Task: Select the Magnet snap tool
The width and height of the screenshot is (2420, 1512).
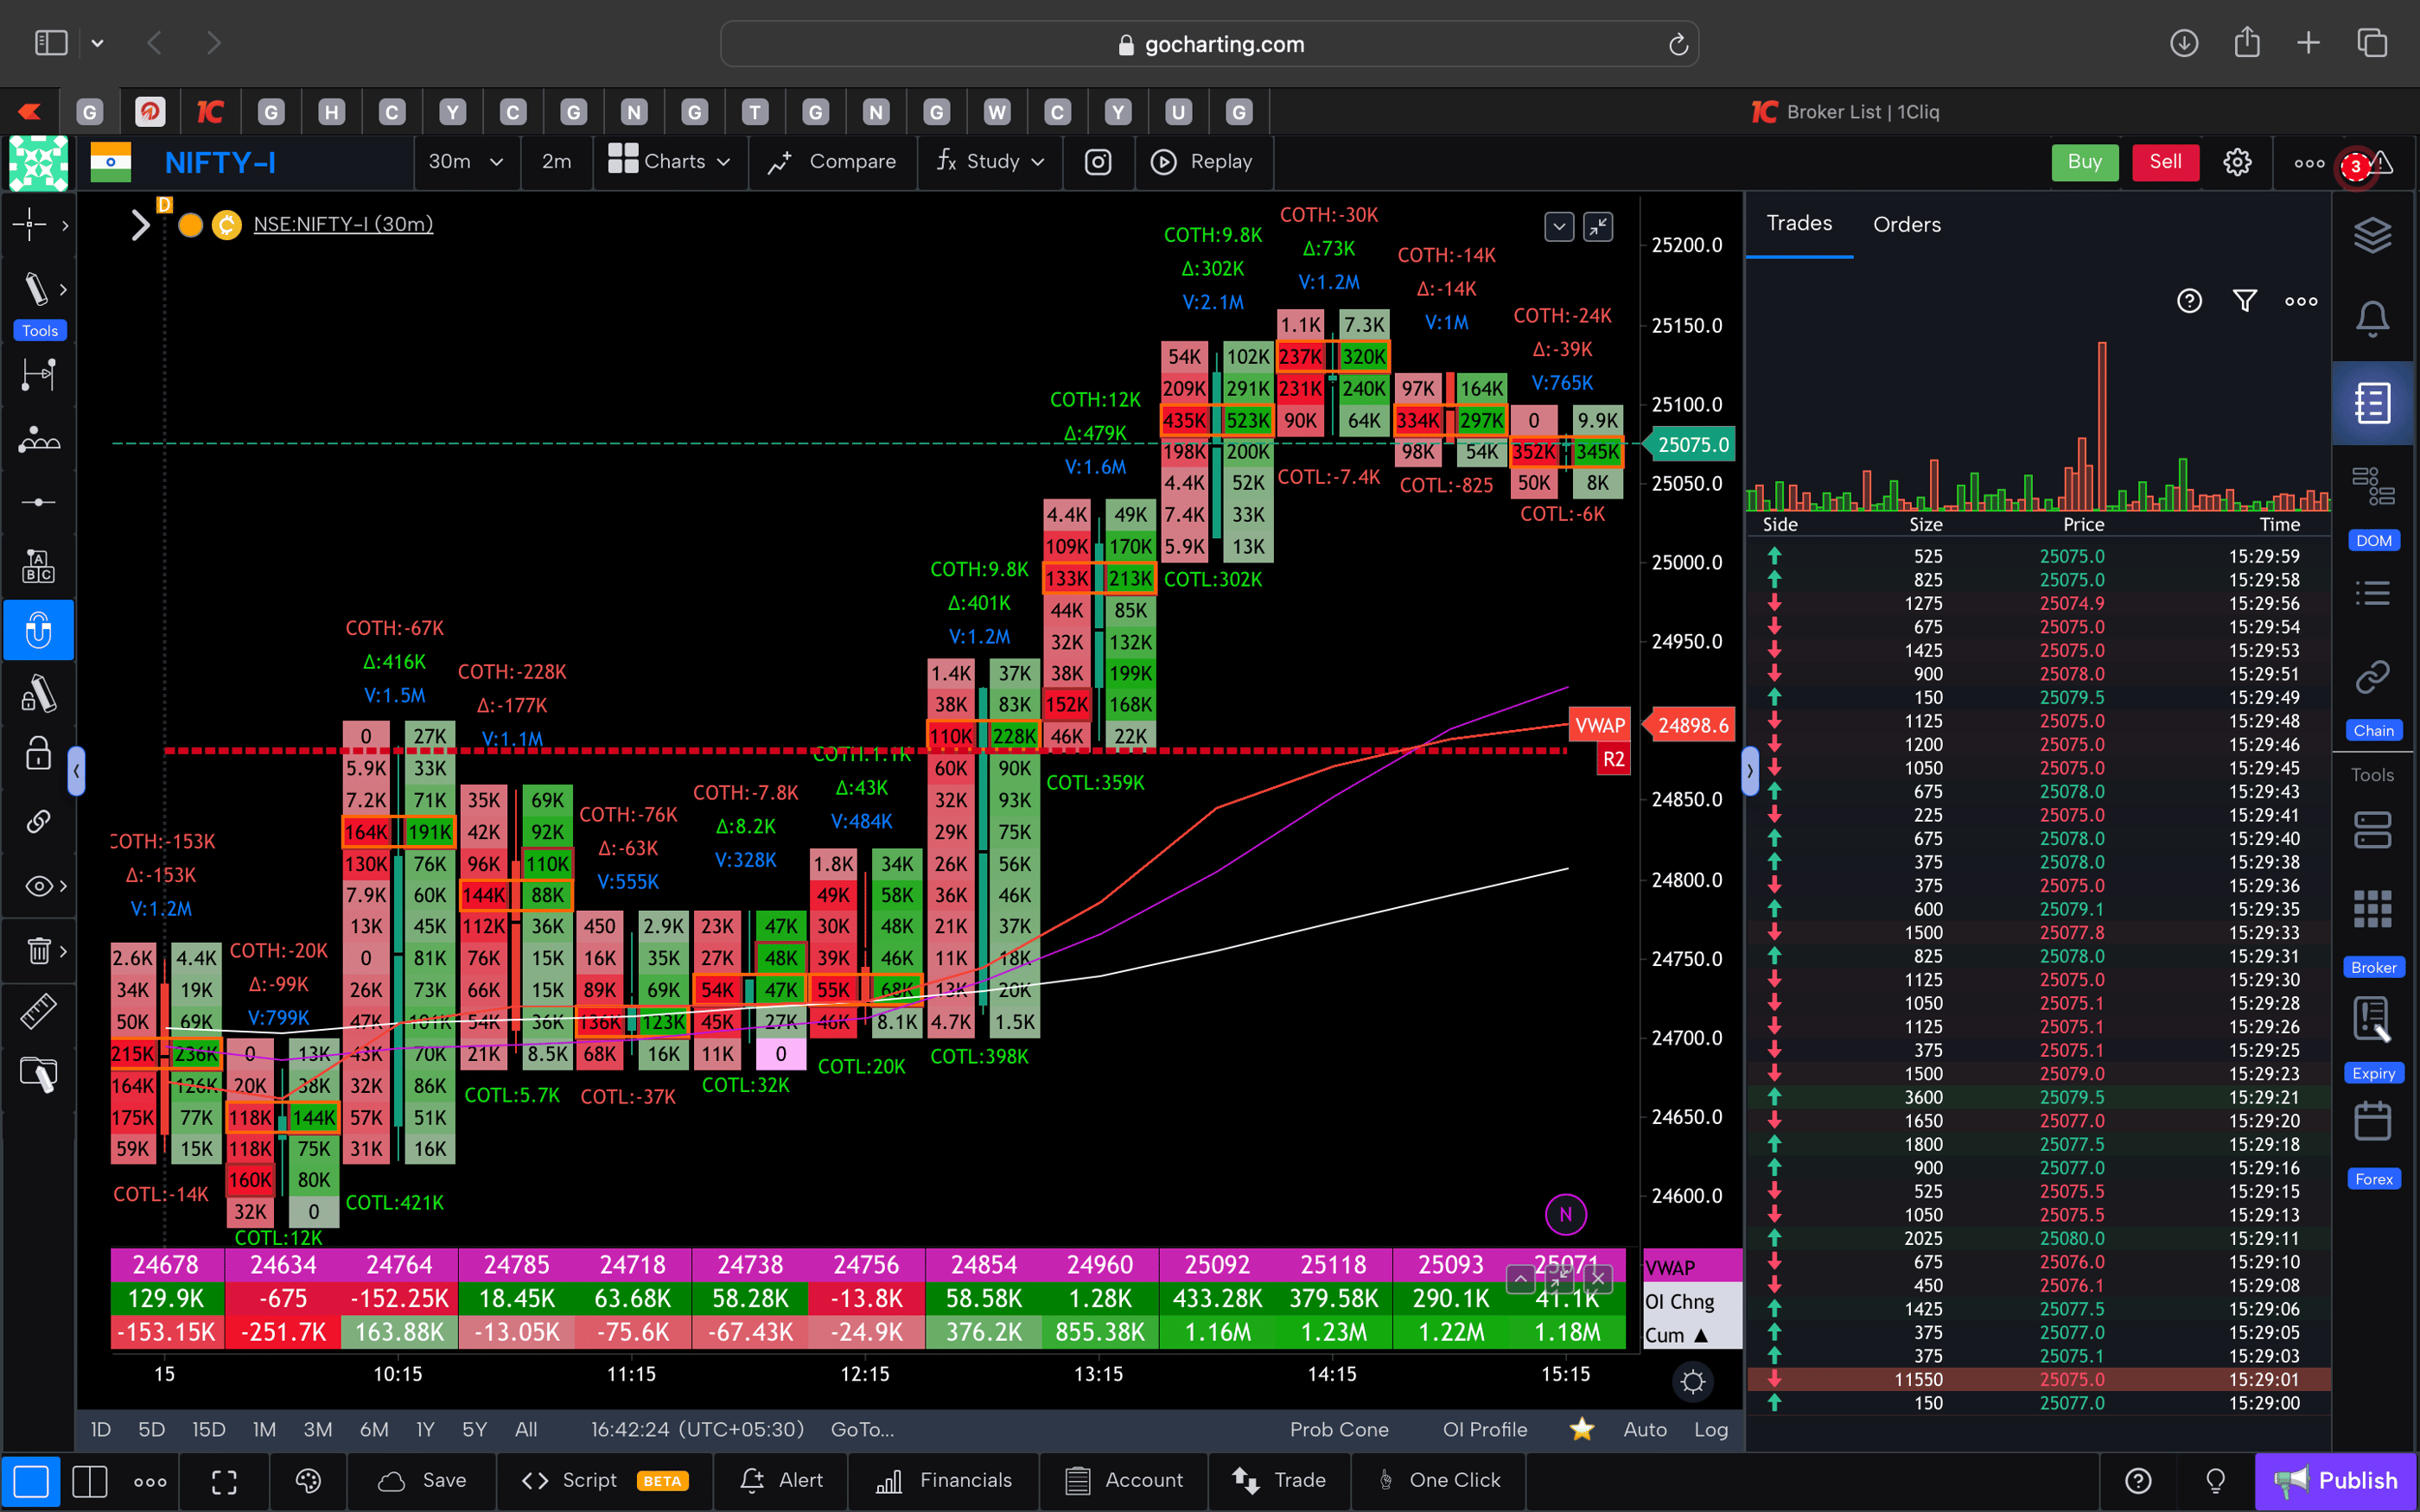Action: (x=39, y=630)
